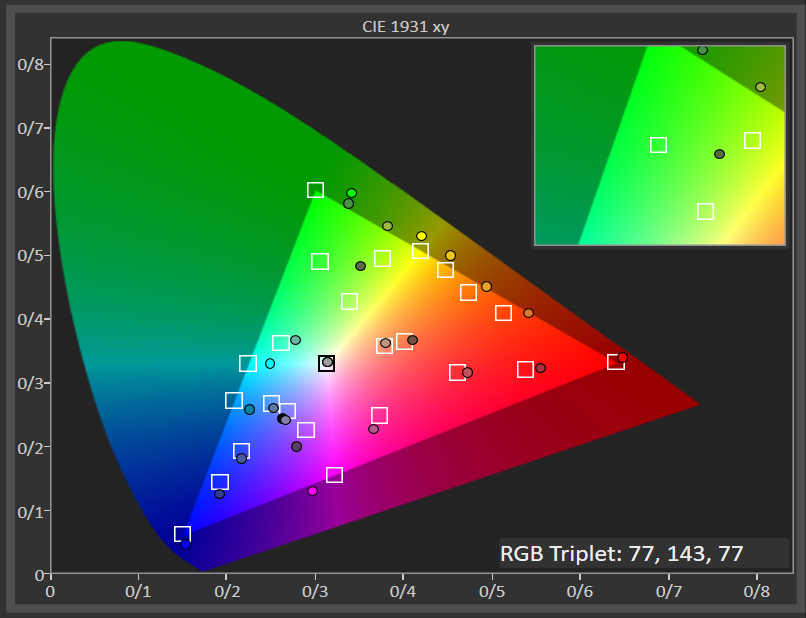Click the cyan secondary target square
The image size is (806, 618).
pyautogui.click(x=248, y=363)
